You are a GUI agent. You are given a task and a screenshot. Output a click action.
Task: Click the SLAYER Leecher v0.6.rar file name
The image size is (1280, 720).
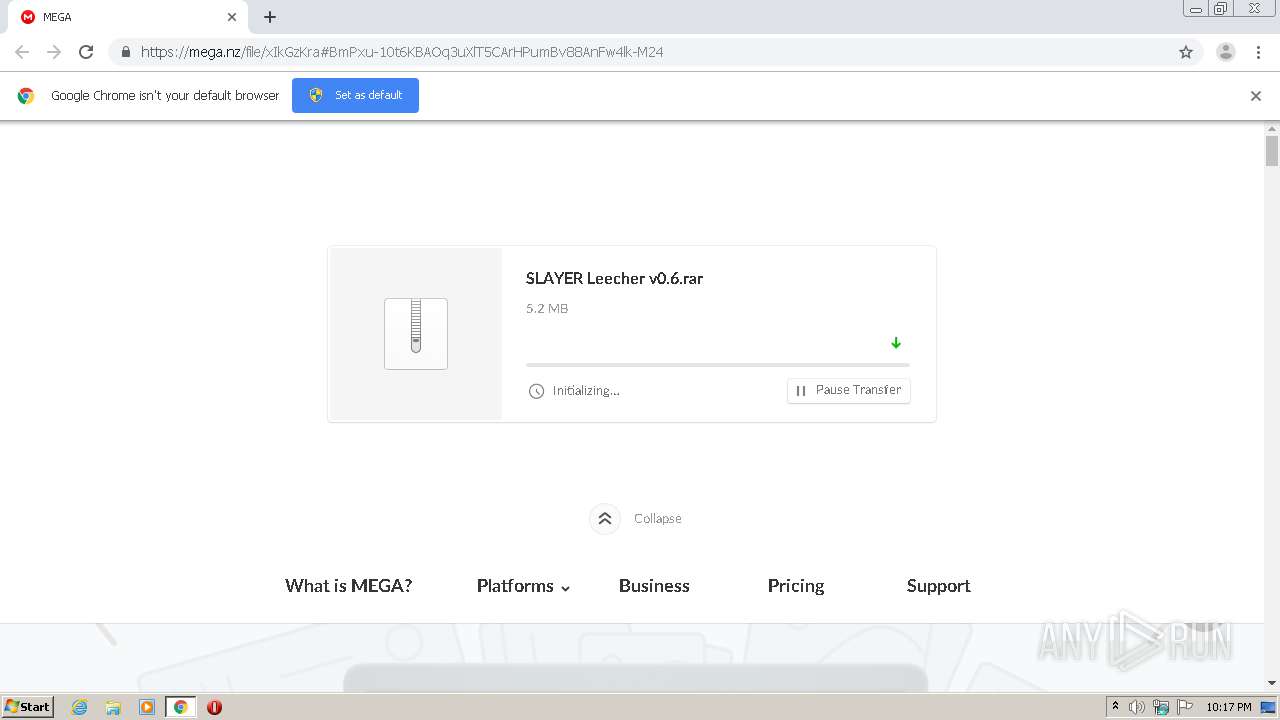pos(614,278)
